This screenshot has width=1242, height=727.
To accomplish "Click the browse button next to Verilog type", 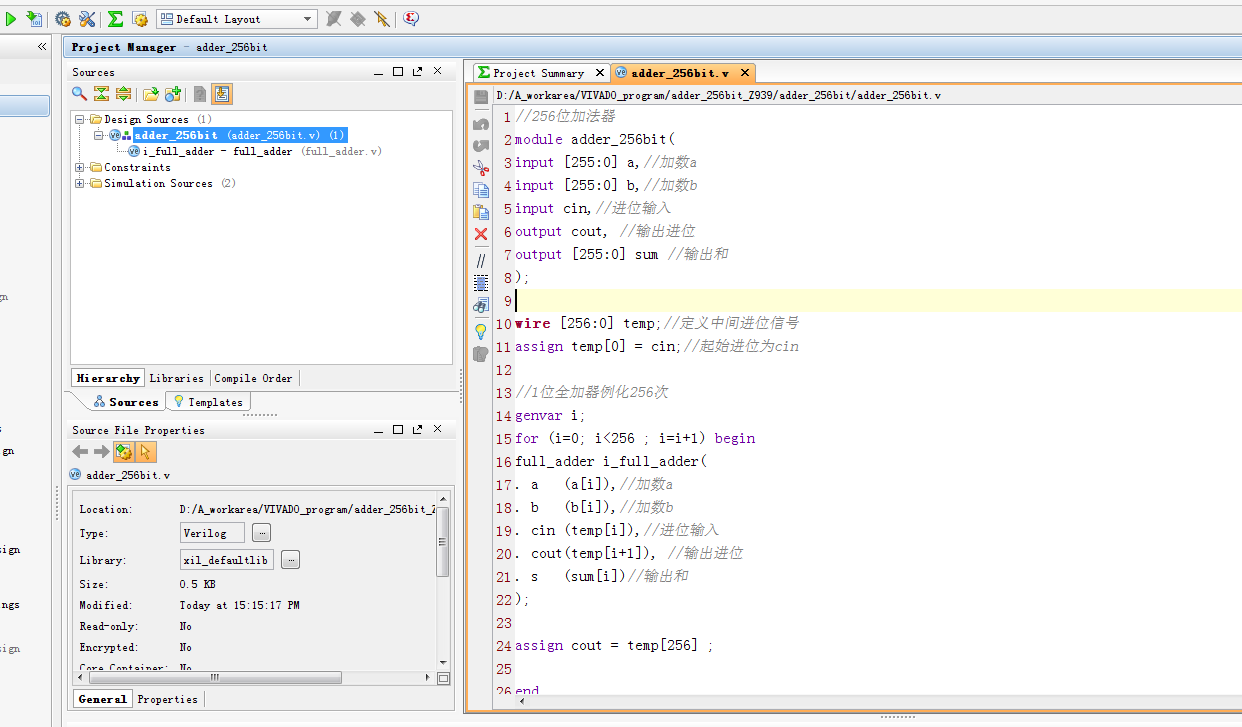I will coord(261,533).
